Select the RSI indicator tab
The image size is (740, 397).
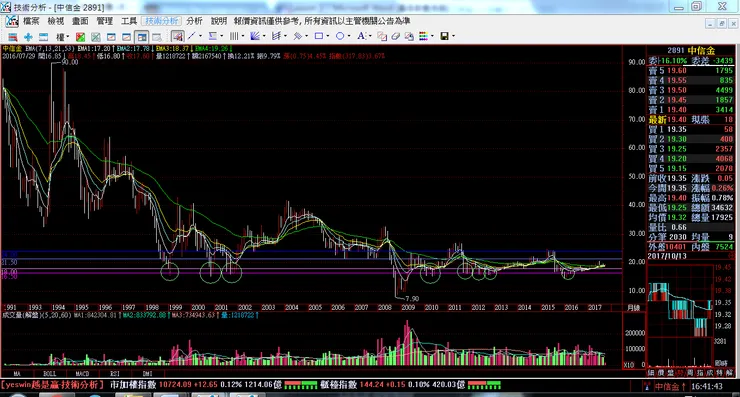[115, 373]
